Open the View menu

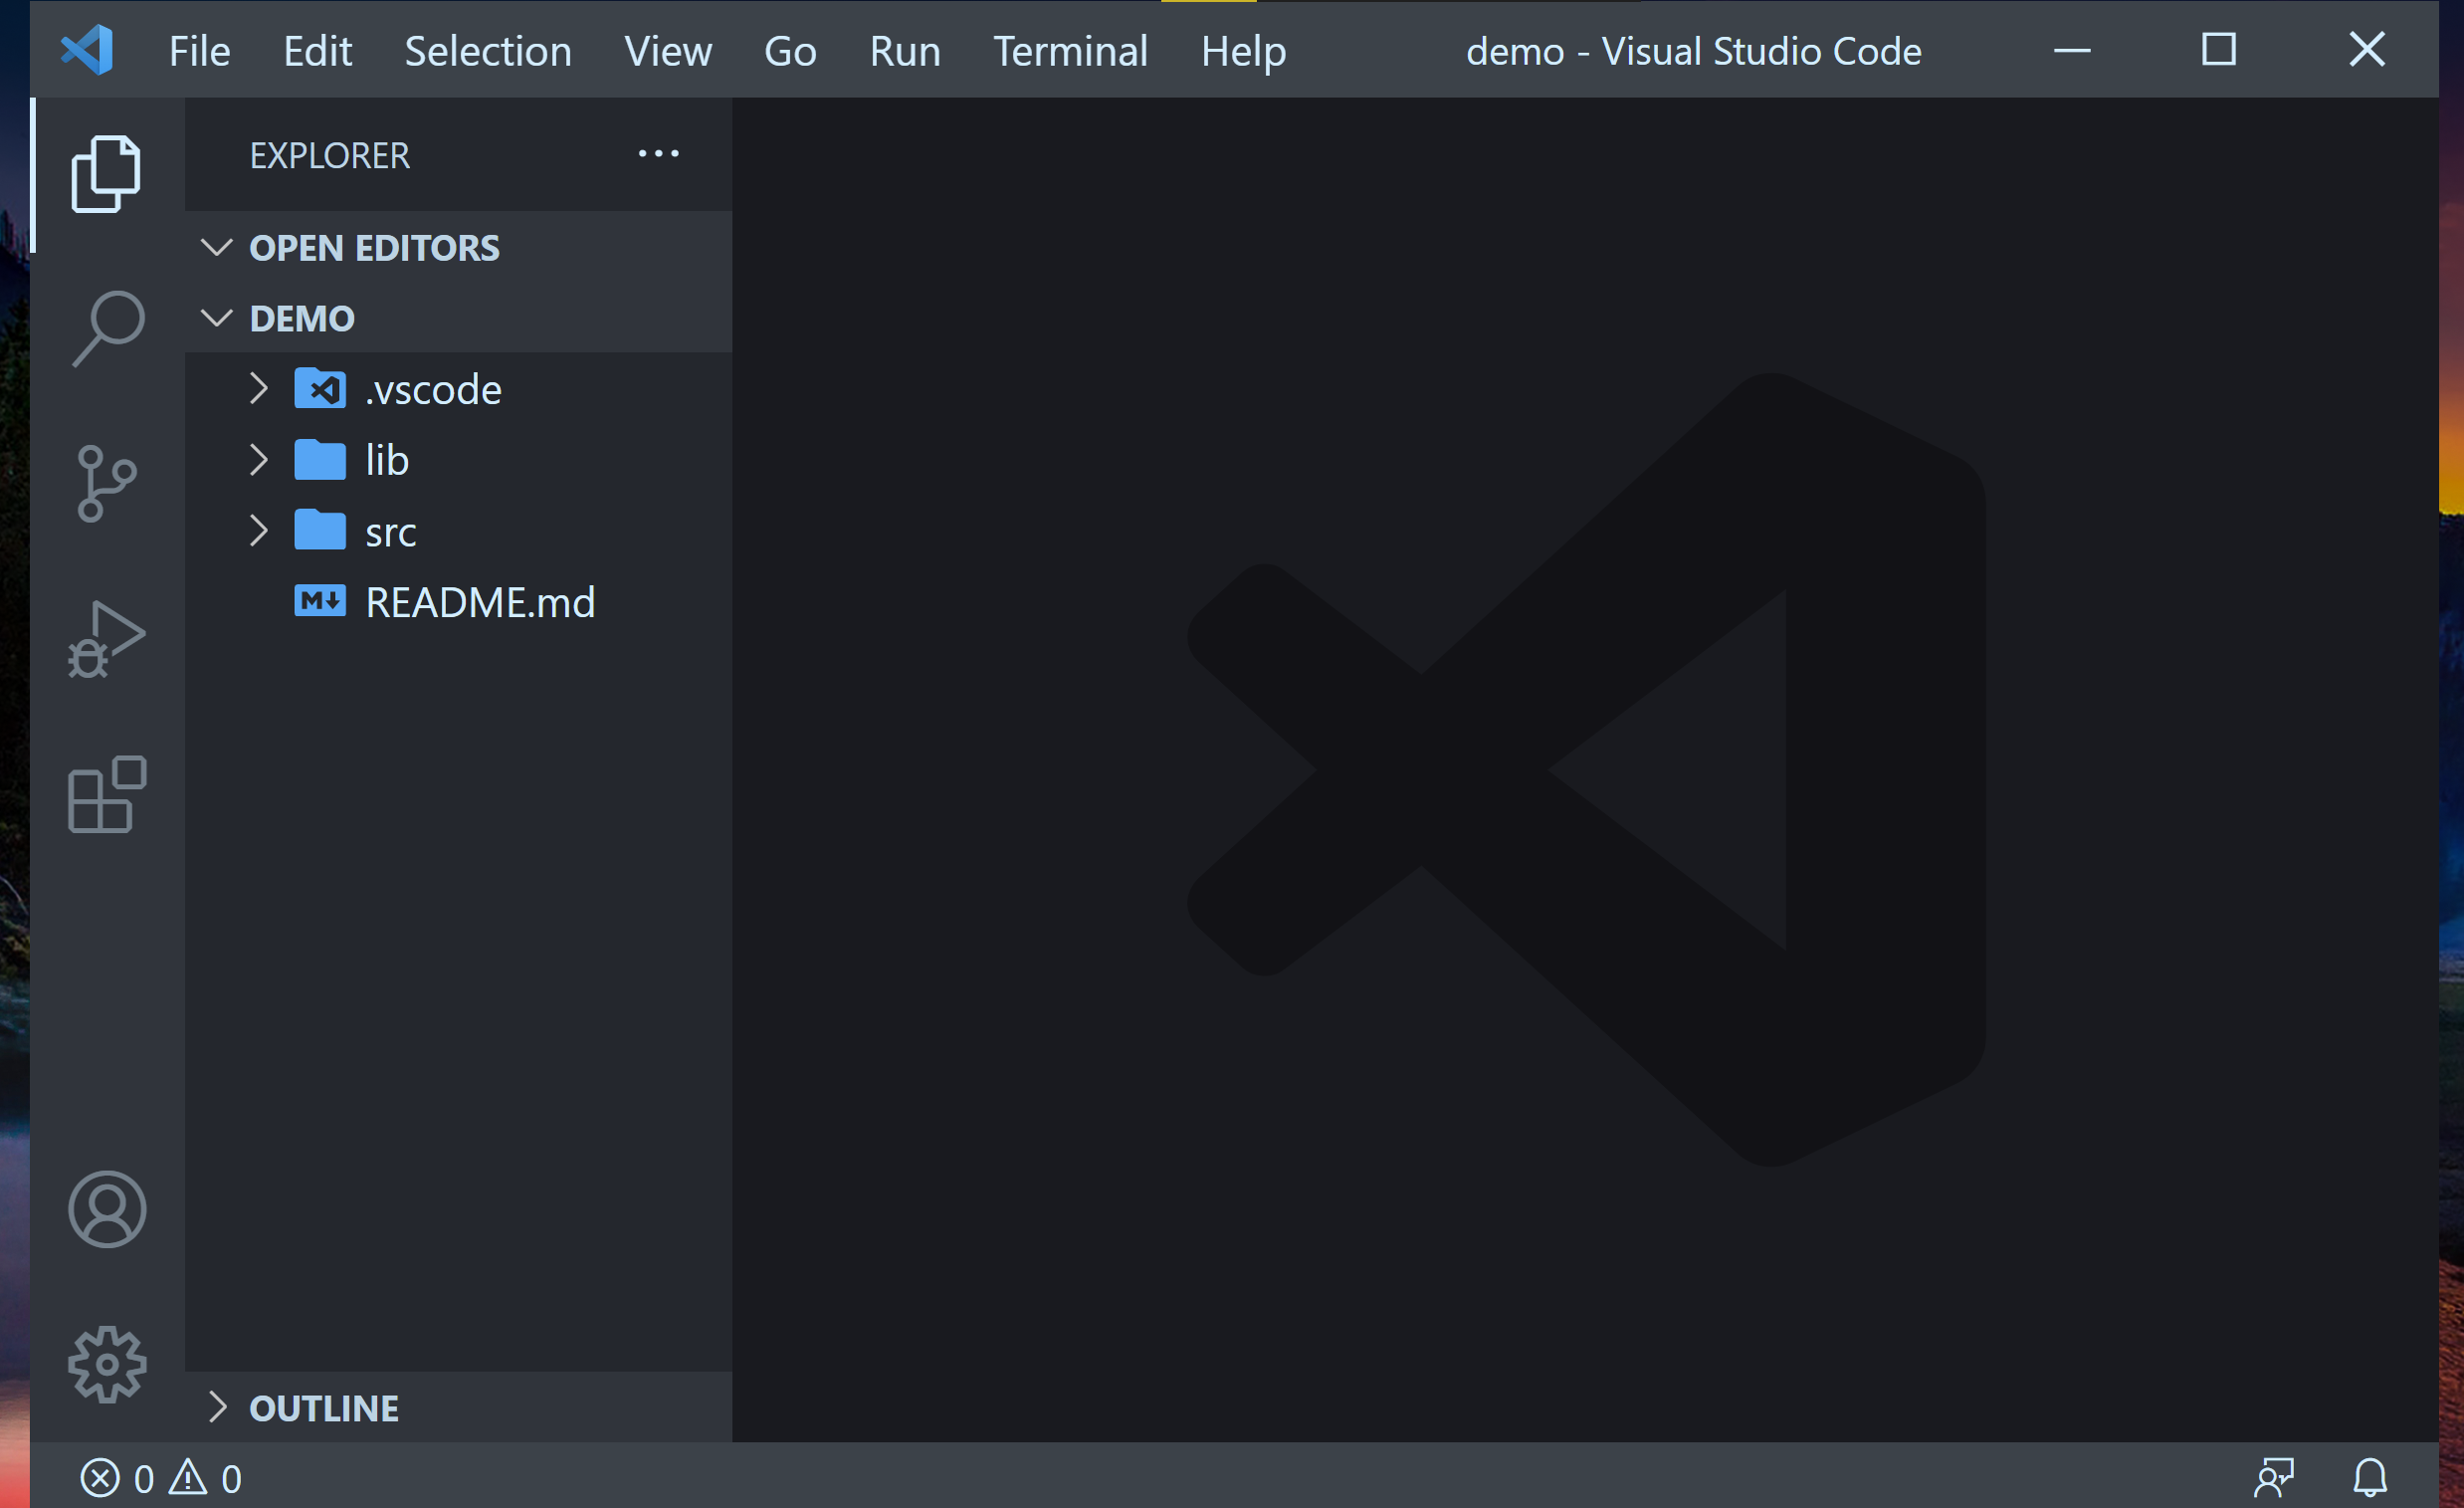[668, 51]
